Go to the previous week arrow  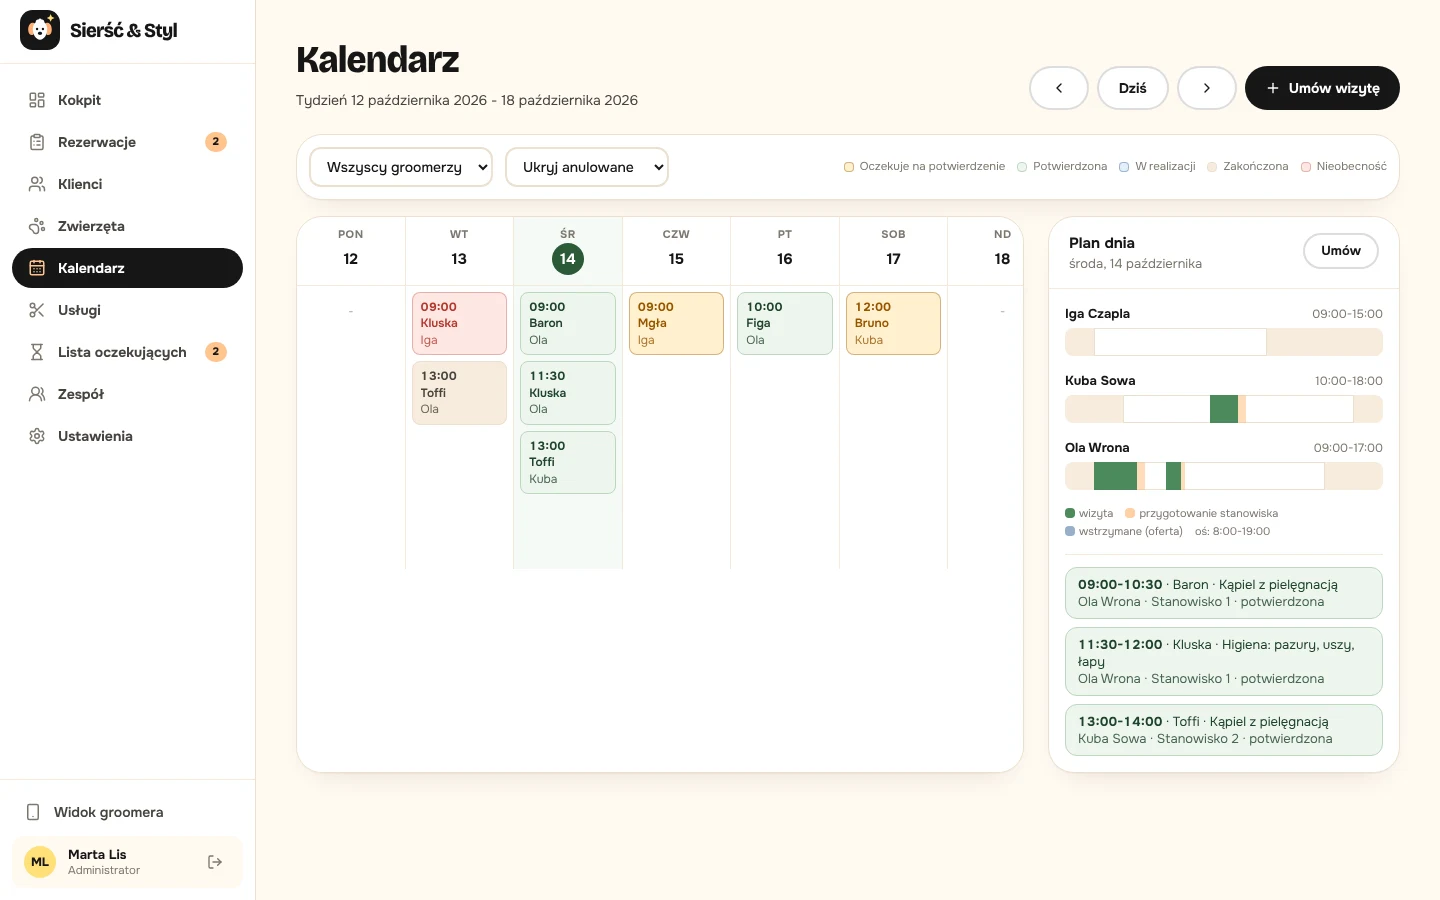click(1059, 88)
